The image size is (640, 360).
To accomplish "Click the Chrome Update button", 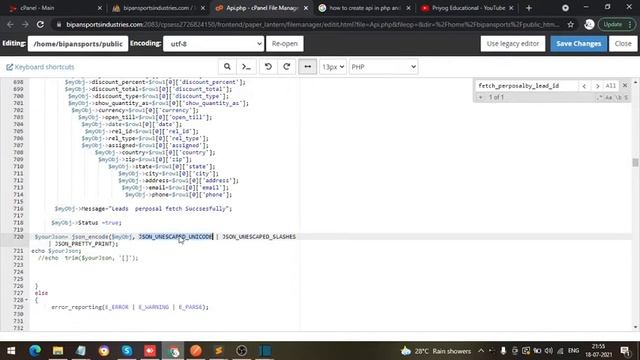I will click(617, 24).
